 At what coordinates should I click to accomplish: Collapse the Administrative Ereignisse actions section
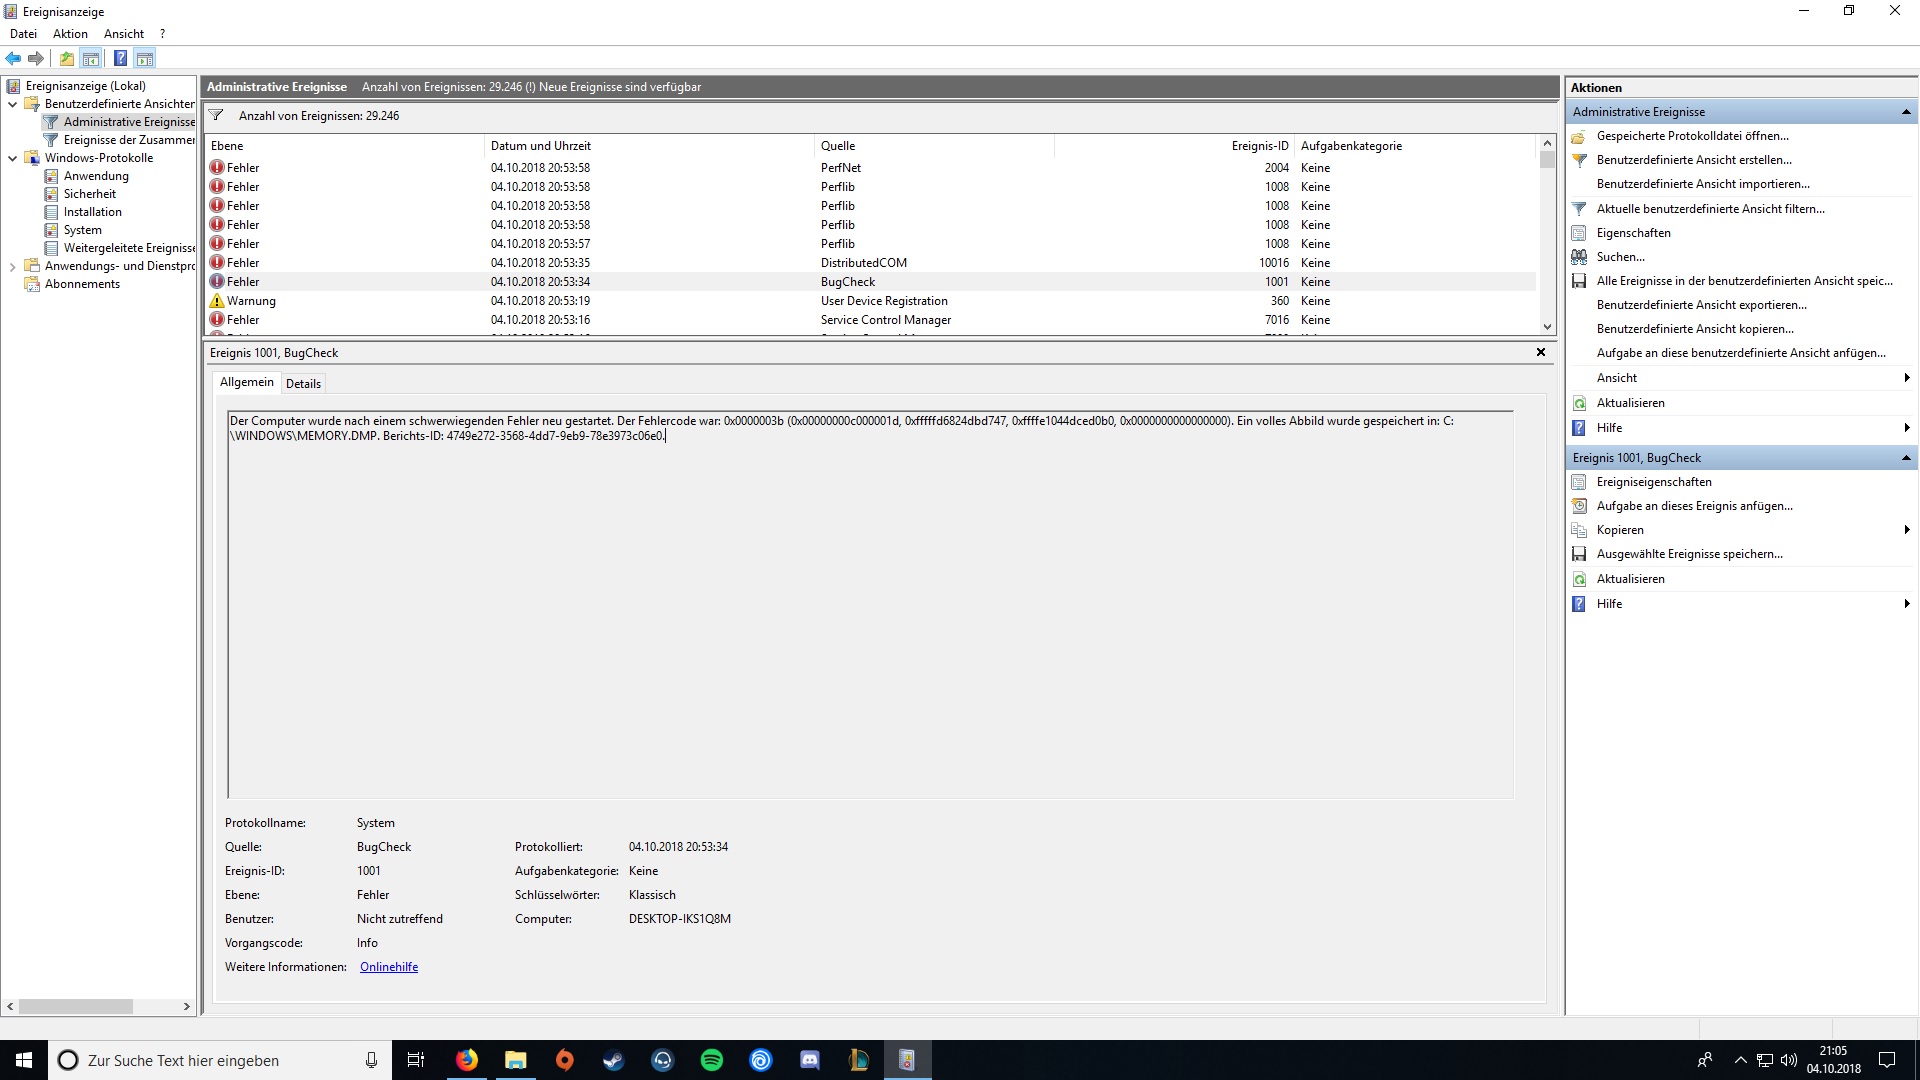pos(1905,112)
